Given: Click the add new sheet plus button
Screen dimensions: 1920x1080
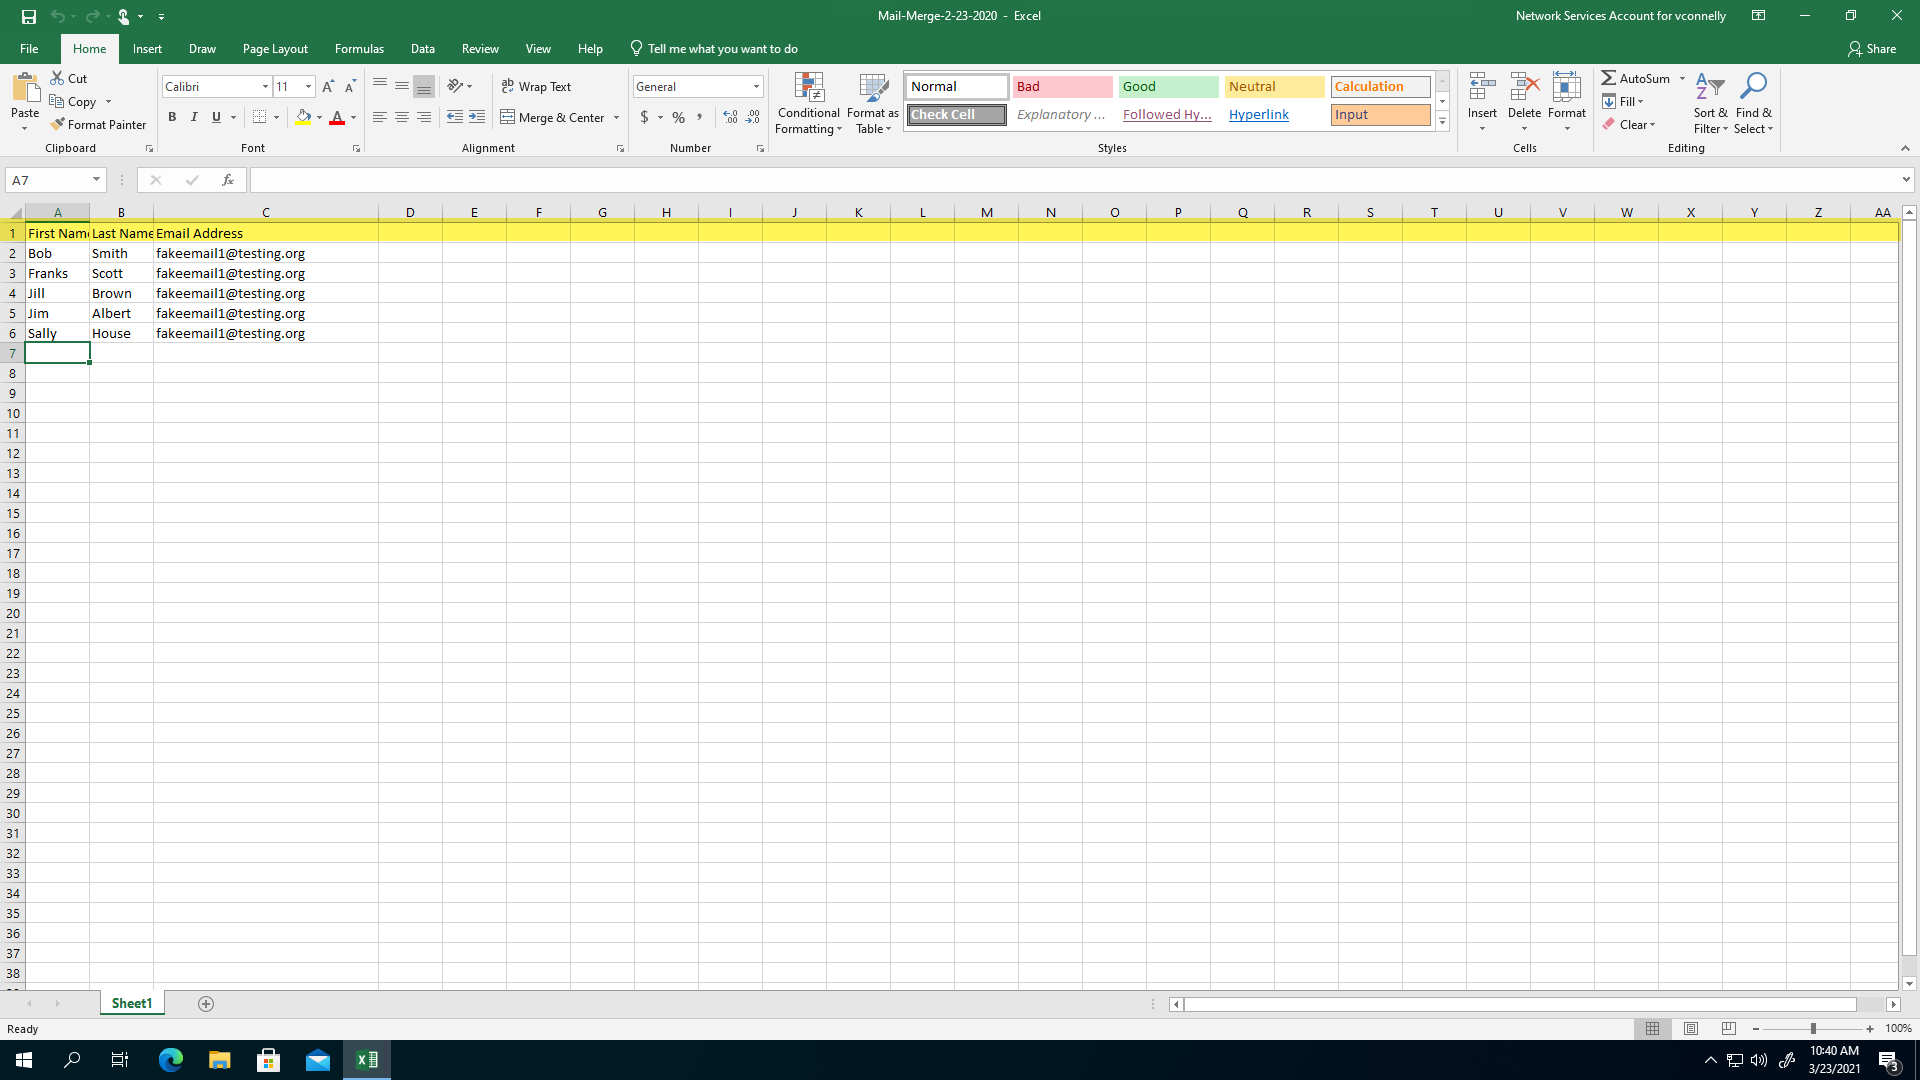Looking at the screenshot, I should click(x=206, y=1003).
